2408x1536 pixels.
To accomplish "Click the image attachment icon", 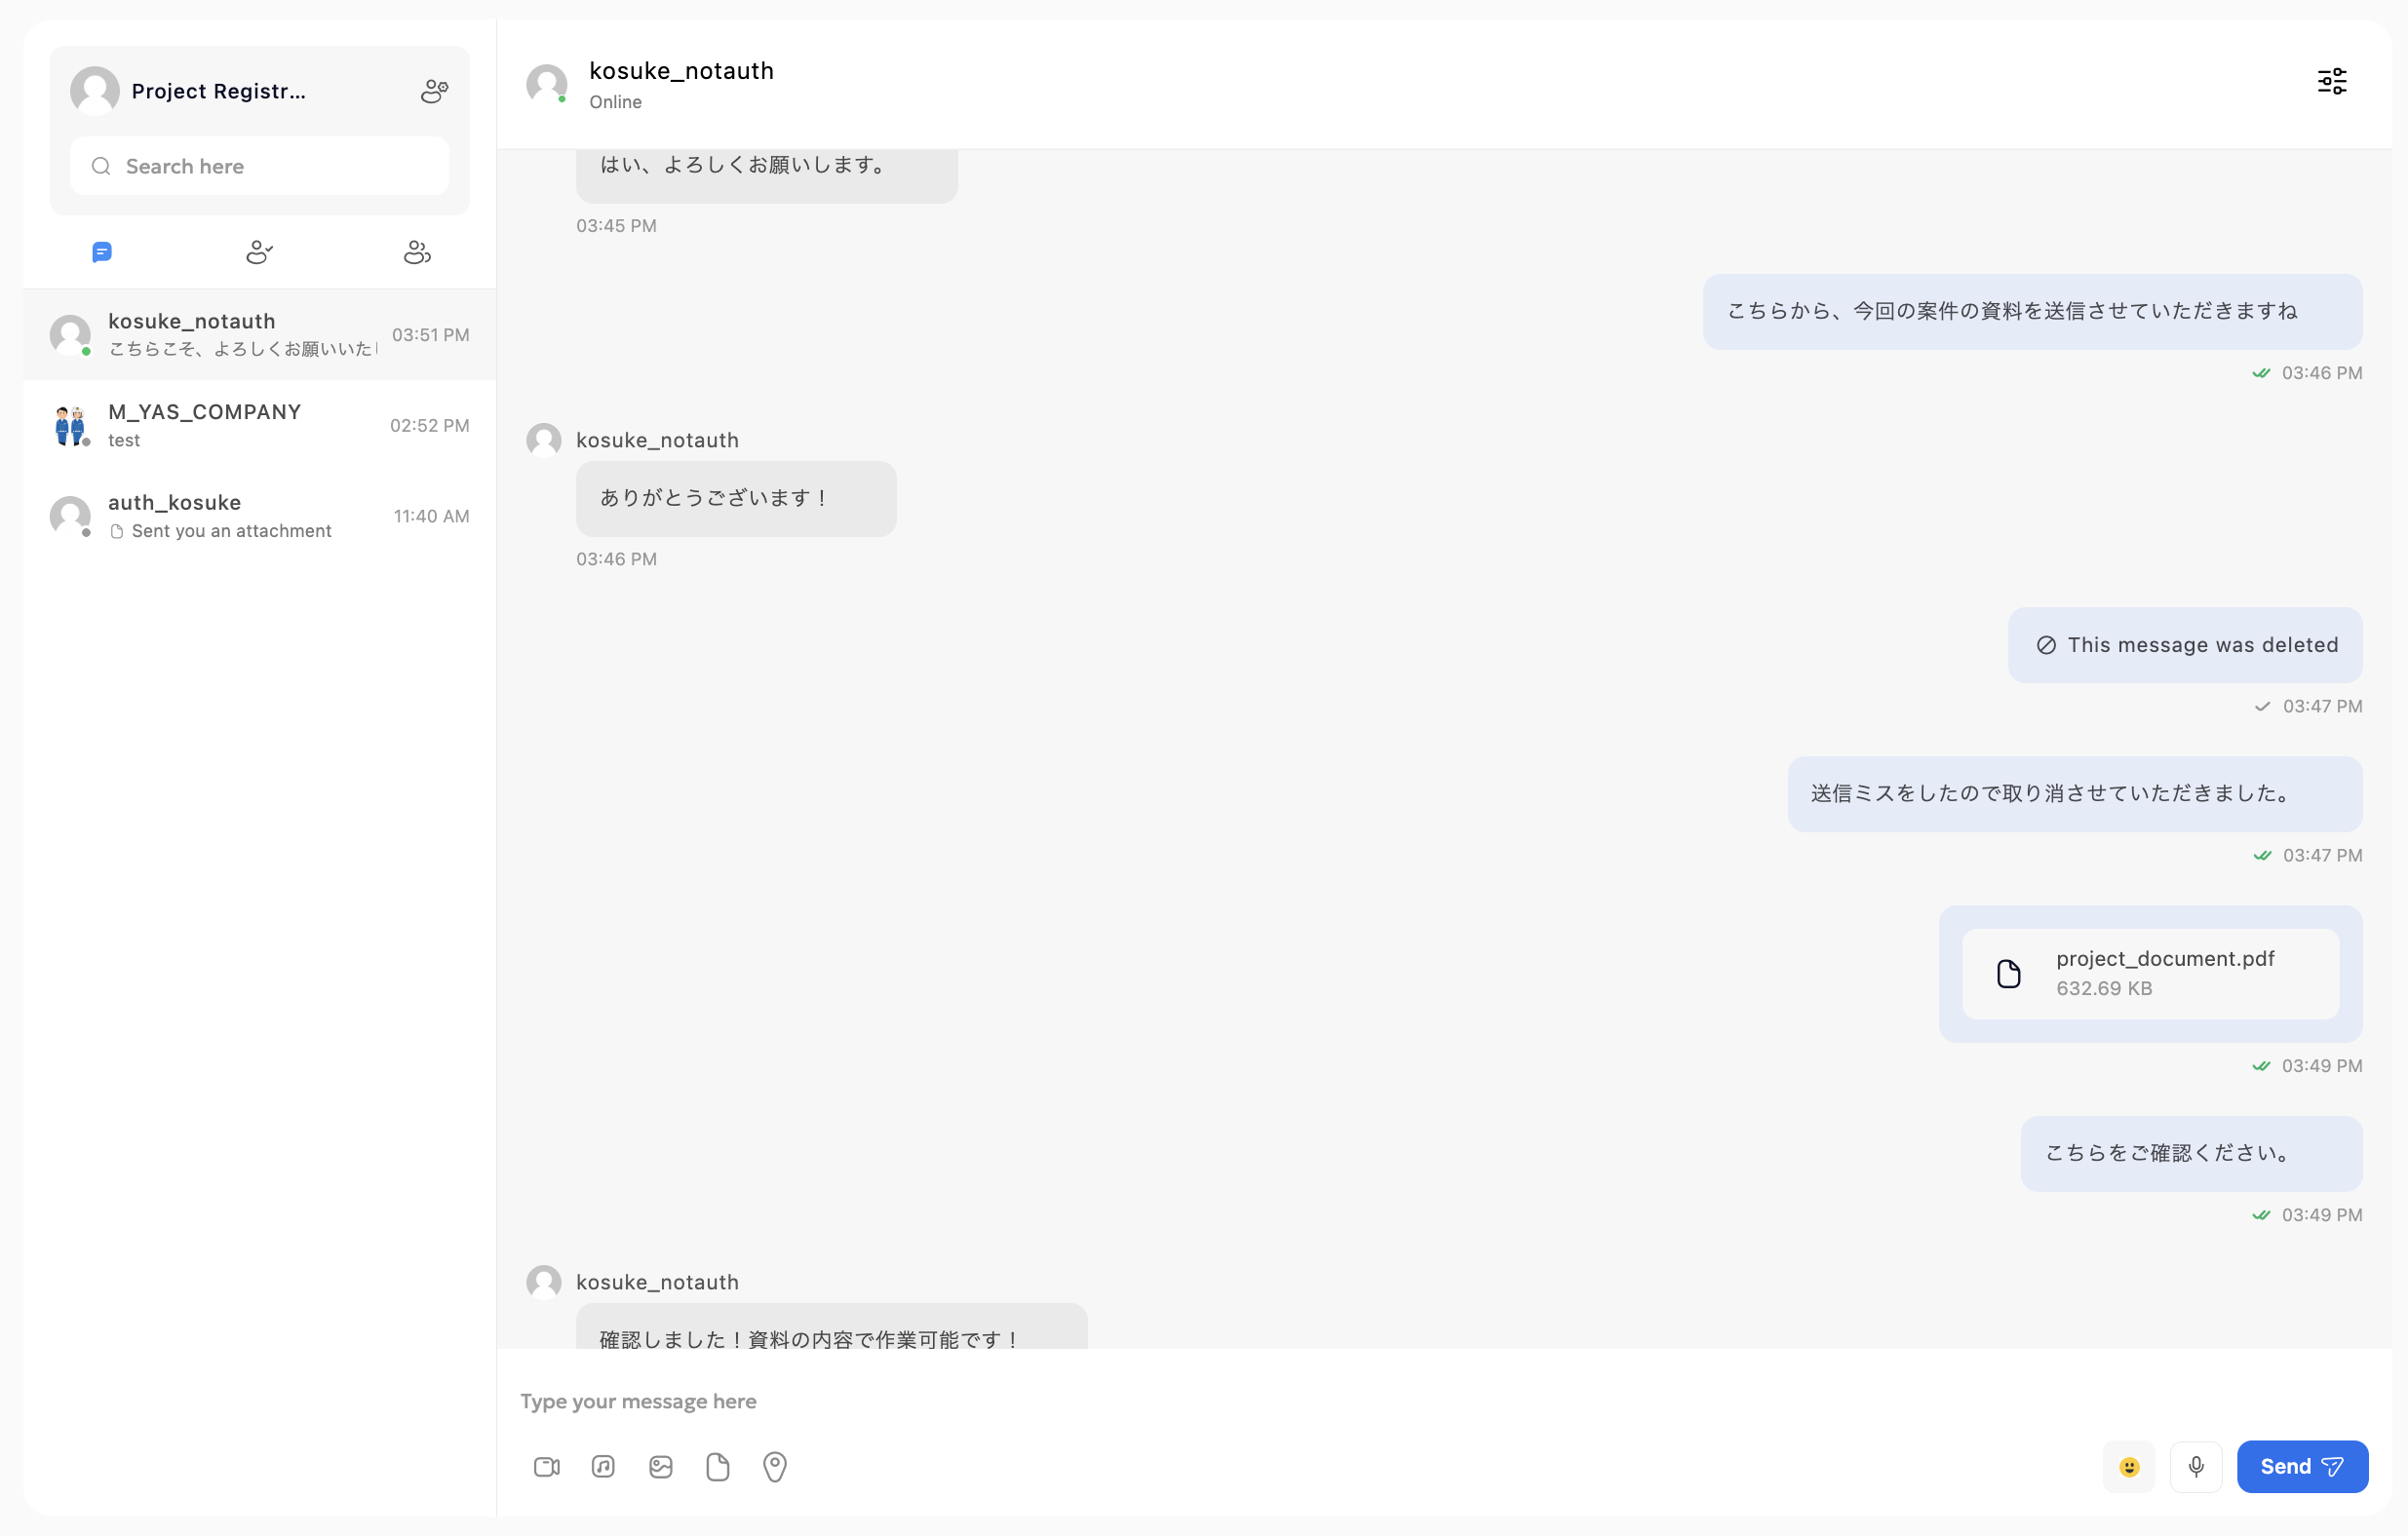I will point(661,1466).
